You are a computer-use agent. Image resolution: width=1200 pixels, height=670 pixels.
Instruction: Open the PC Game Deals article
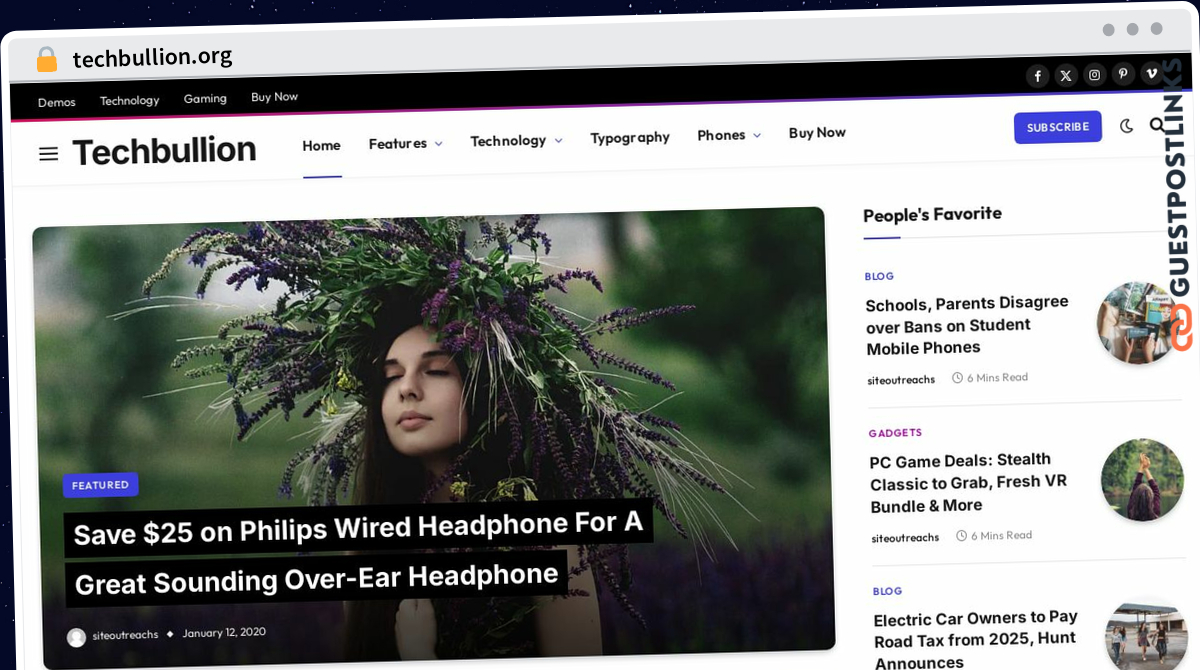point(969,482)
